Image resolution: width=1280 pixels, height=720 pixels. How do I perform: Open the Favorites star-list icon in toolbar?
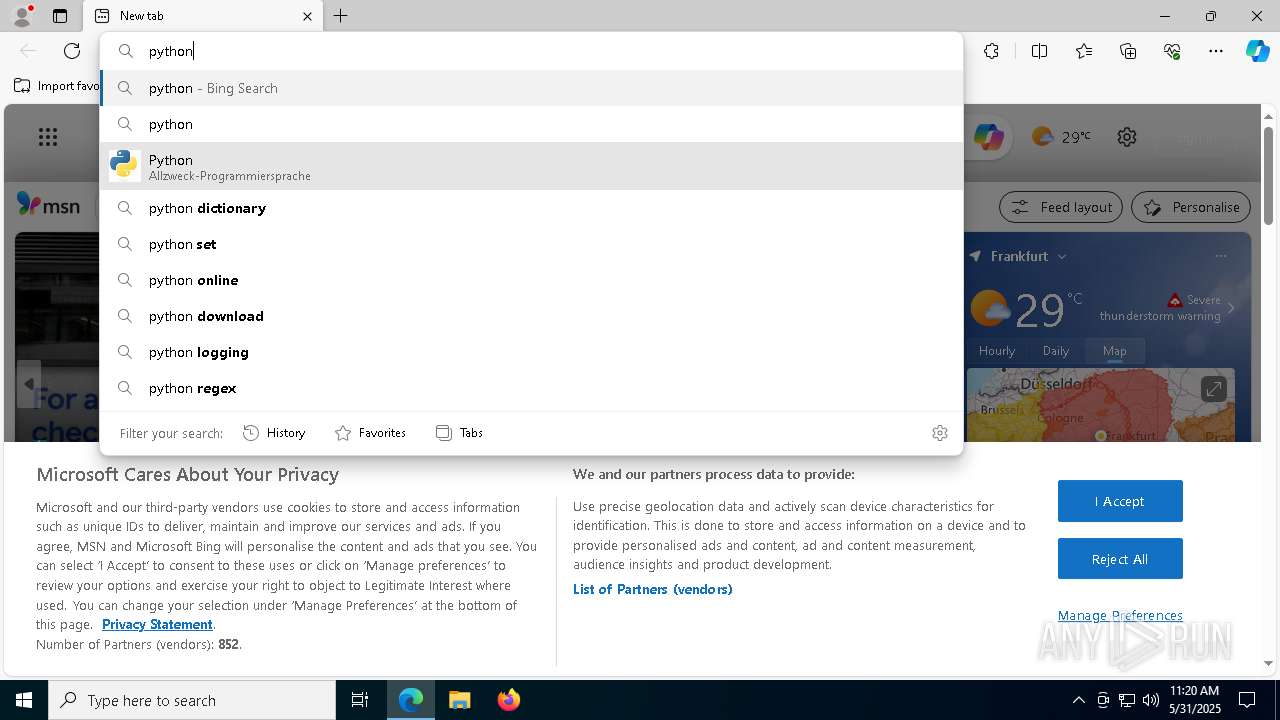(x=1084, y=51)
